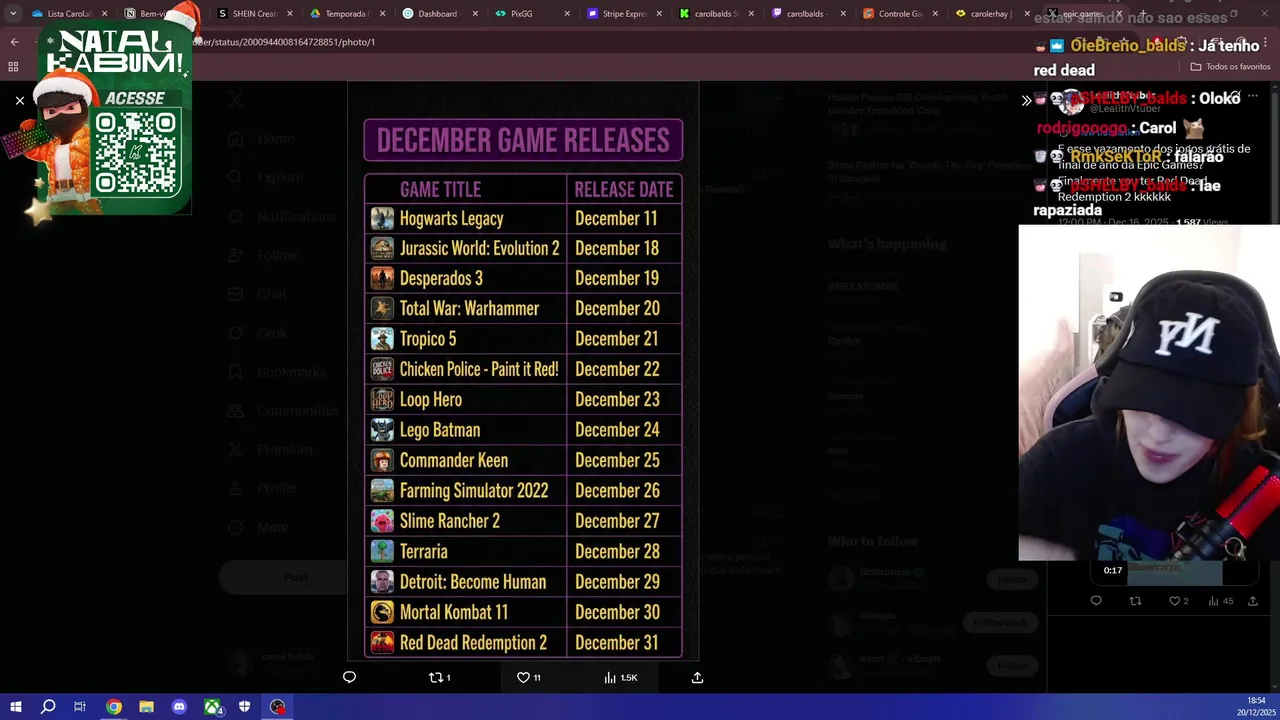Click Chicken Police - Paint it Red! title
The image size is (1280, 720).
pyautogui.click(x=479, y=369)
